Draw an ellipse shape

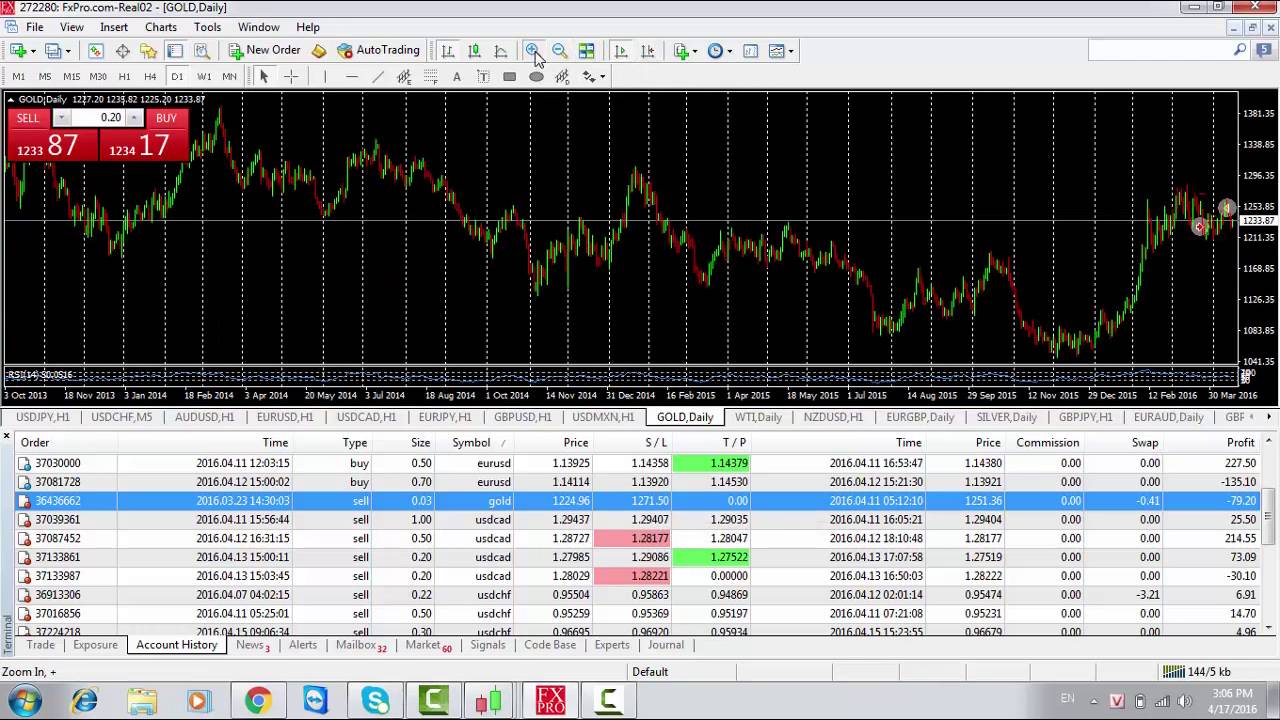pos(536,77)
